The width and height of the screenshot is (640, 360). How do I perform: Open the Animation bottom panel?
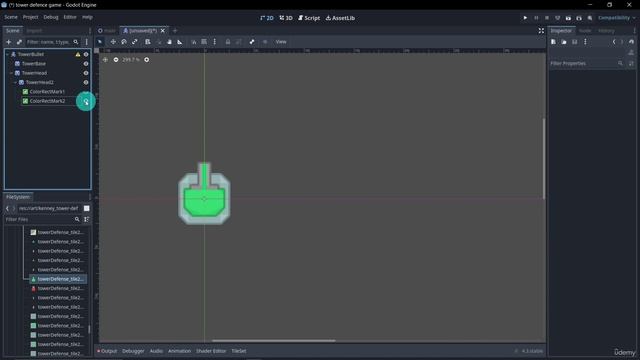[179, 351]
